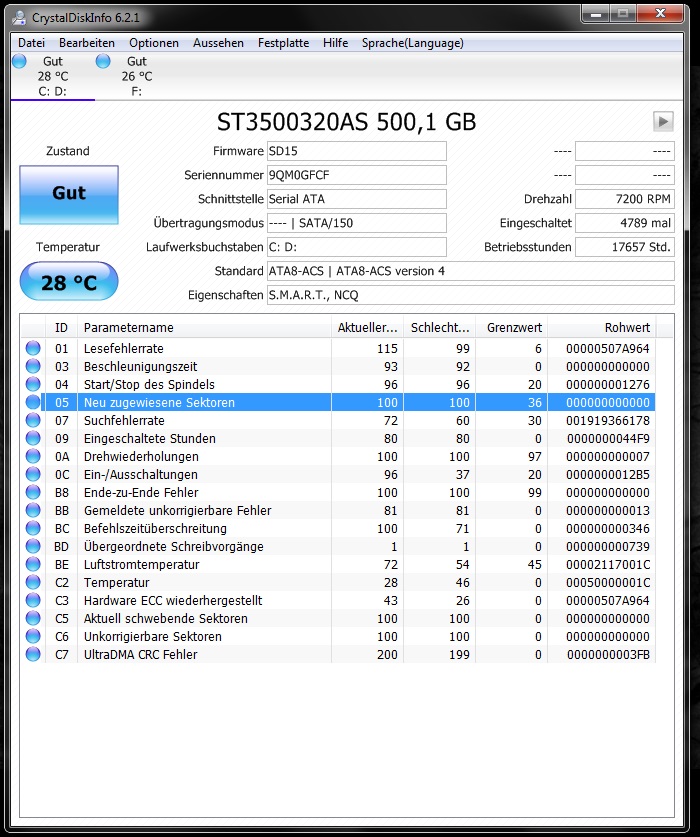Screen dimensions: 700x837
Task: Click status orb of Aktuell schwebende Sektoren row
Action: (x=33, y=618)
